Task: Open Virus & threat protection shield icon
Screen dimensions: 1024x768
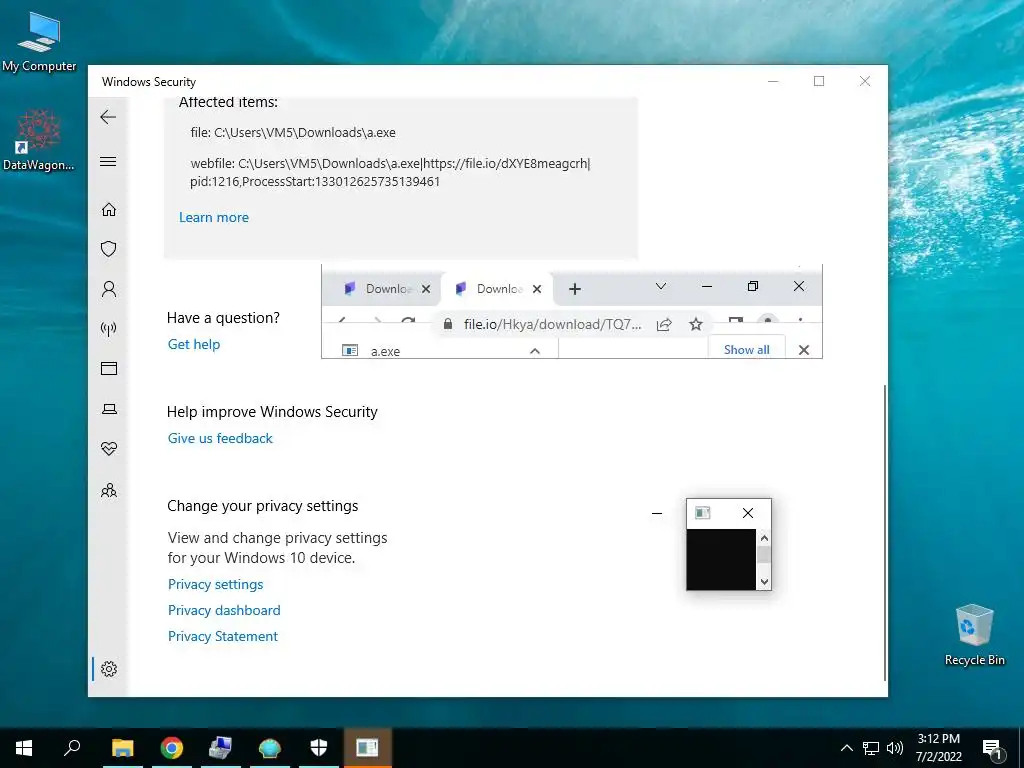Action: 108,249
